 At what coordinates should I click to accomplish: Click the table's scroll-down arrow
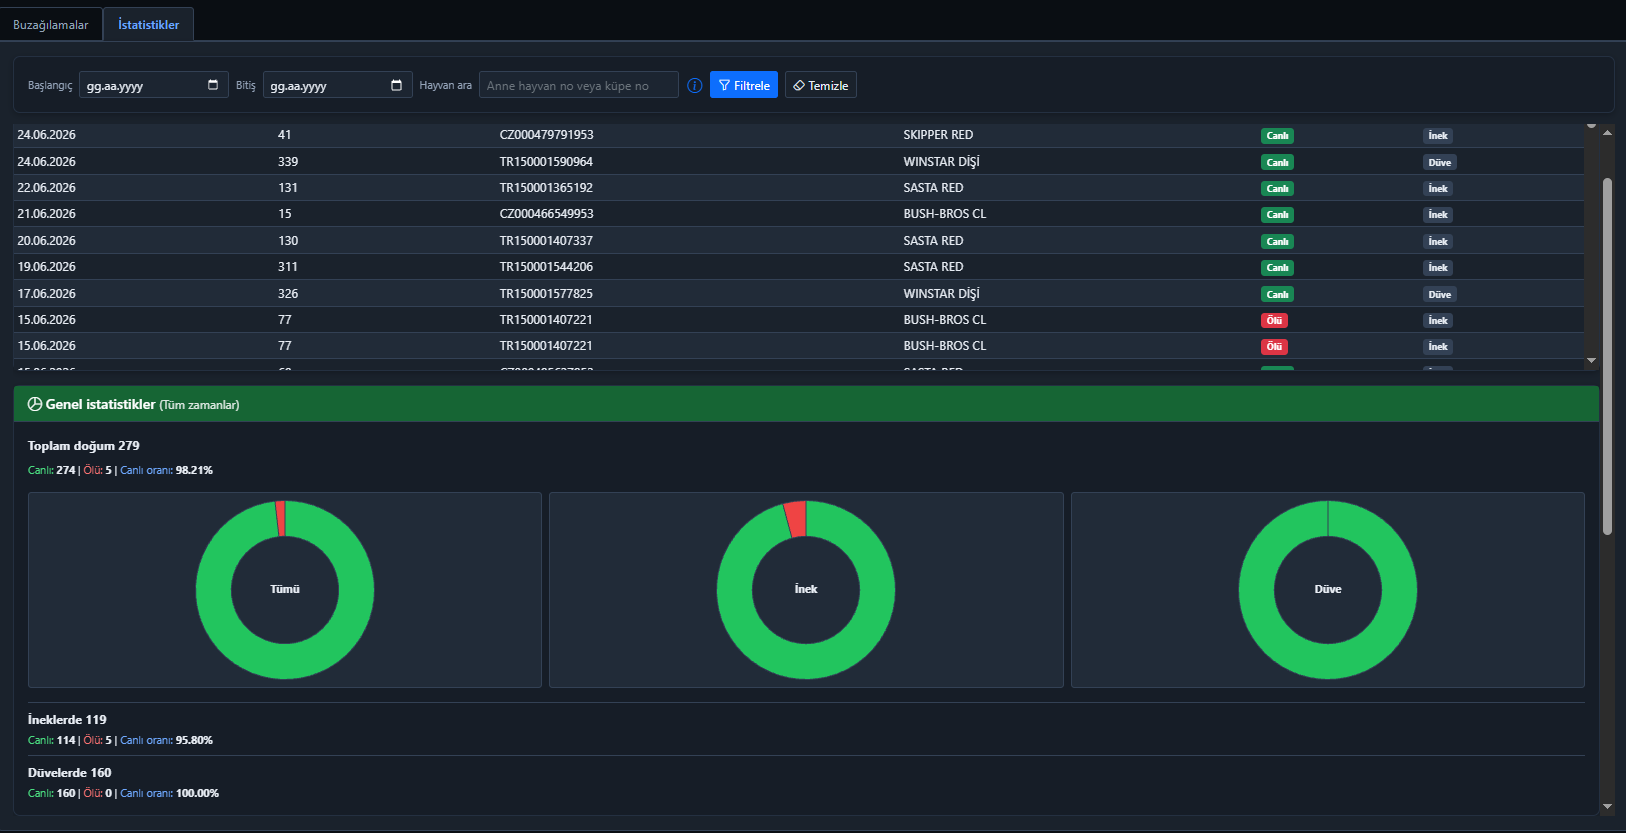tap(1591, 360)
